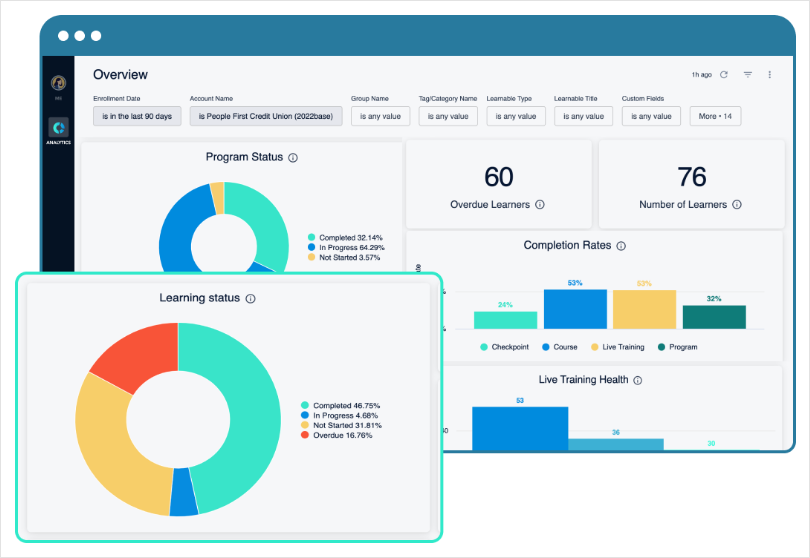Click the small blue In Progress segment in Learning status
Image resolution: width=810 pixels, height=558 pixels.
click(184, 492)
